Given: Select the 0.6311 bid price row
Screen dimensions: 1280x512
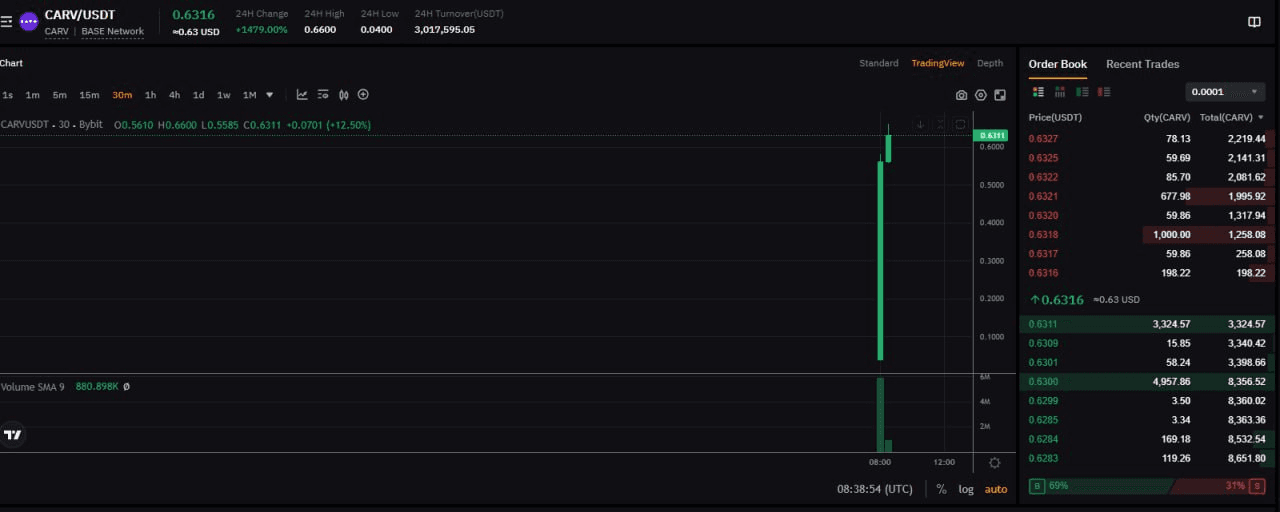Looking at the screenshot, I should click(x=1147, y=324).
